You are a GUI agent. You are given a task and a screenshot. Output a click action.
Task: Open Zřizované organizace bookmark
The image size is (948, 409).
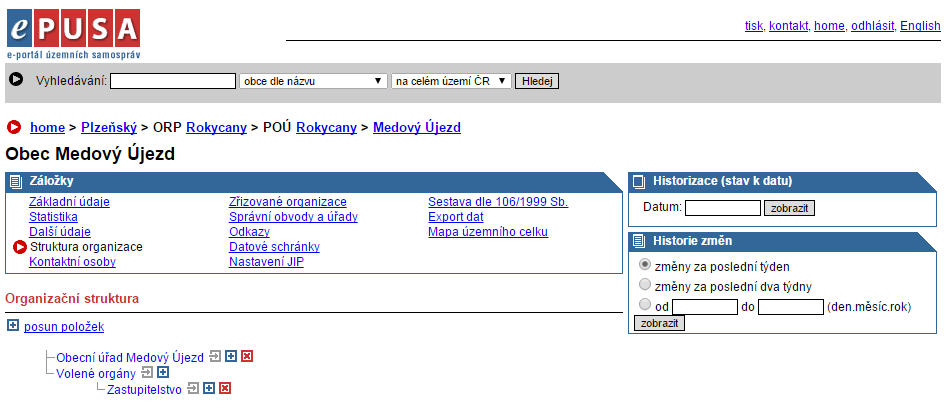click(x=288, y=202)
